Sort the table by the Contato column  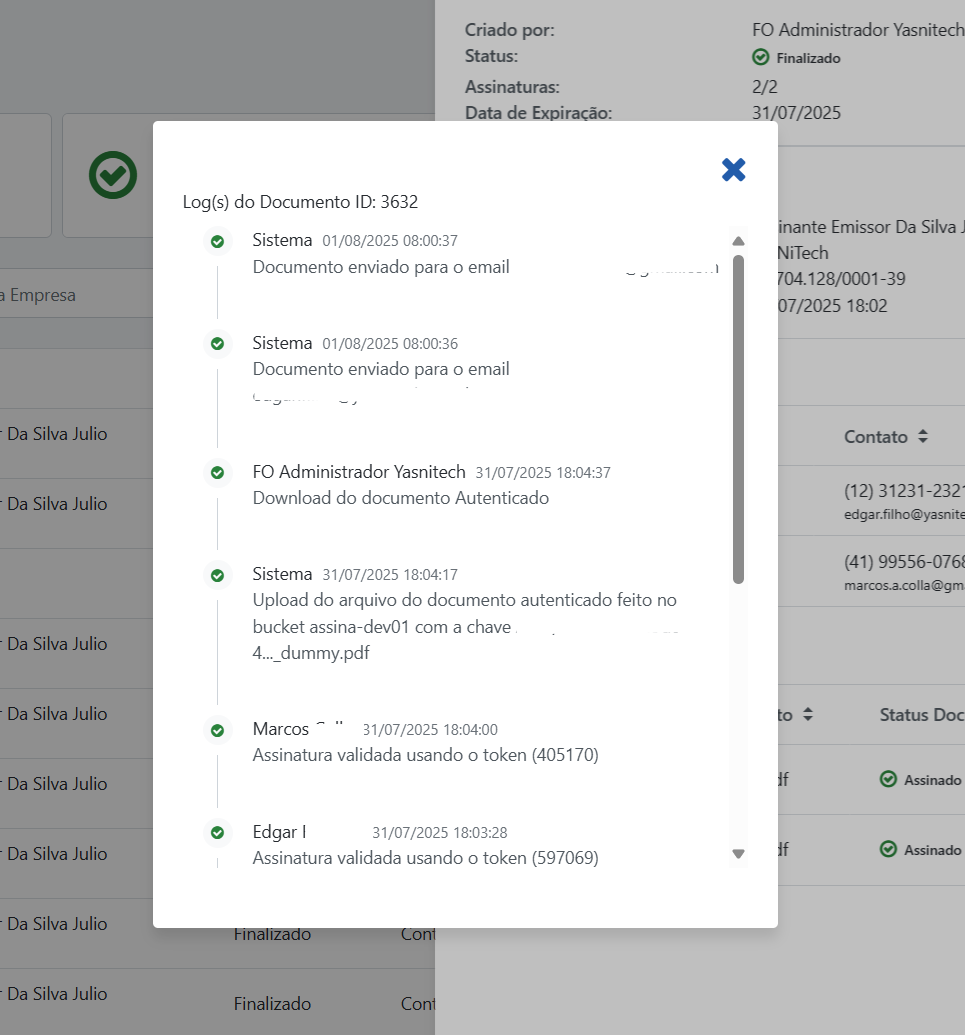coord(922,437)
